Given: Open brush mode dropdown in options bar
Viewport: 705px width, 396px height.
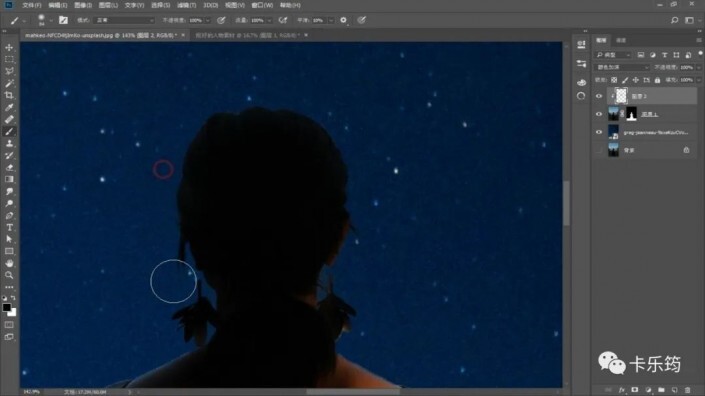Looking at the screenshot, I should click(124, 20).
